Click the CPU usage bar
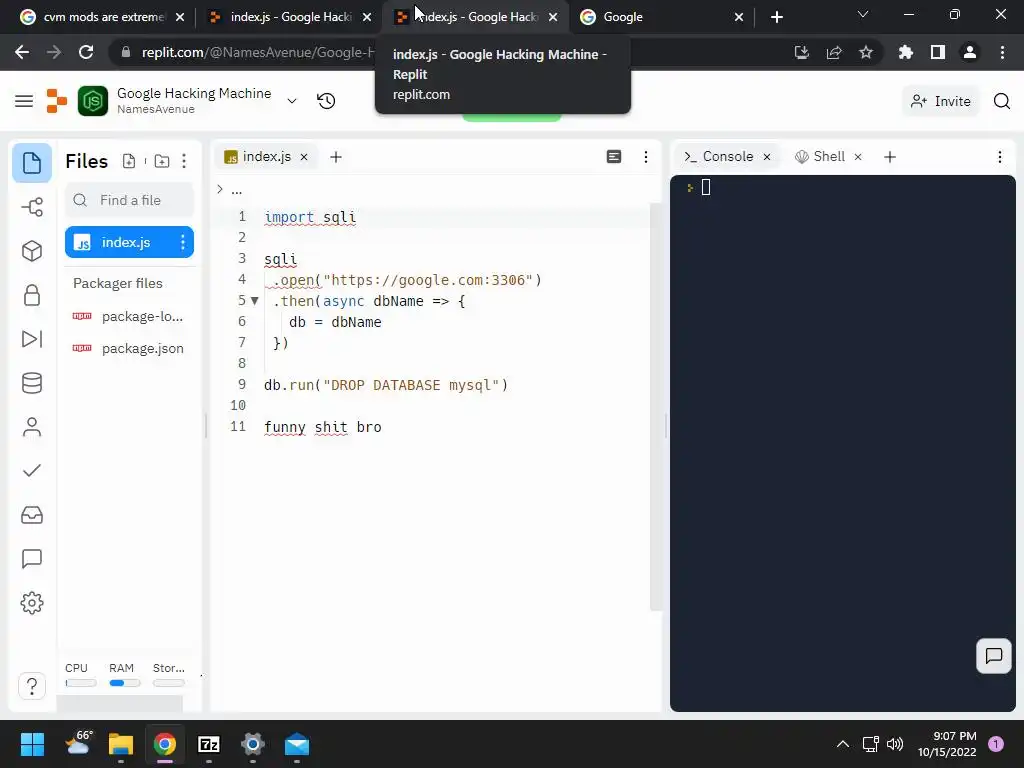This screenshot has width=1024, height=768. pos(80,683)
